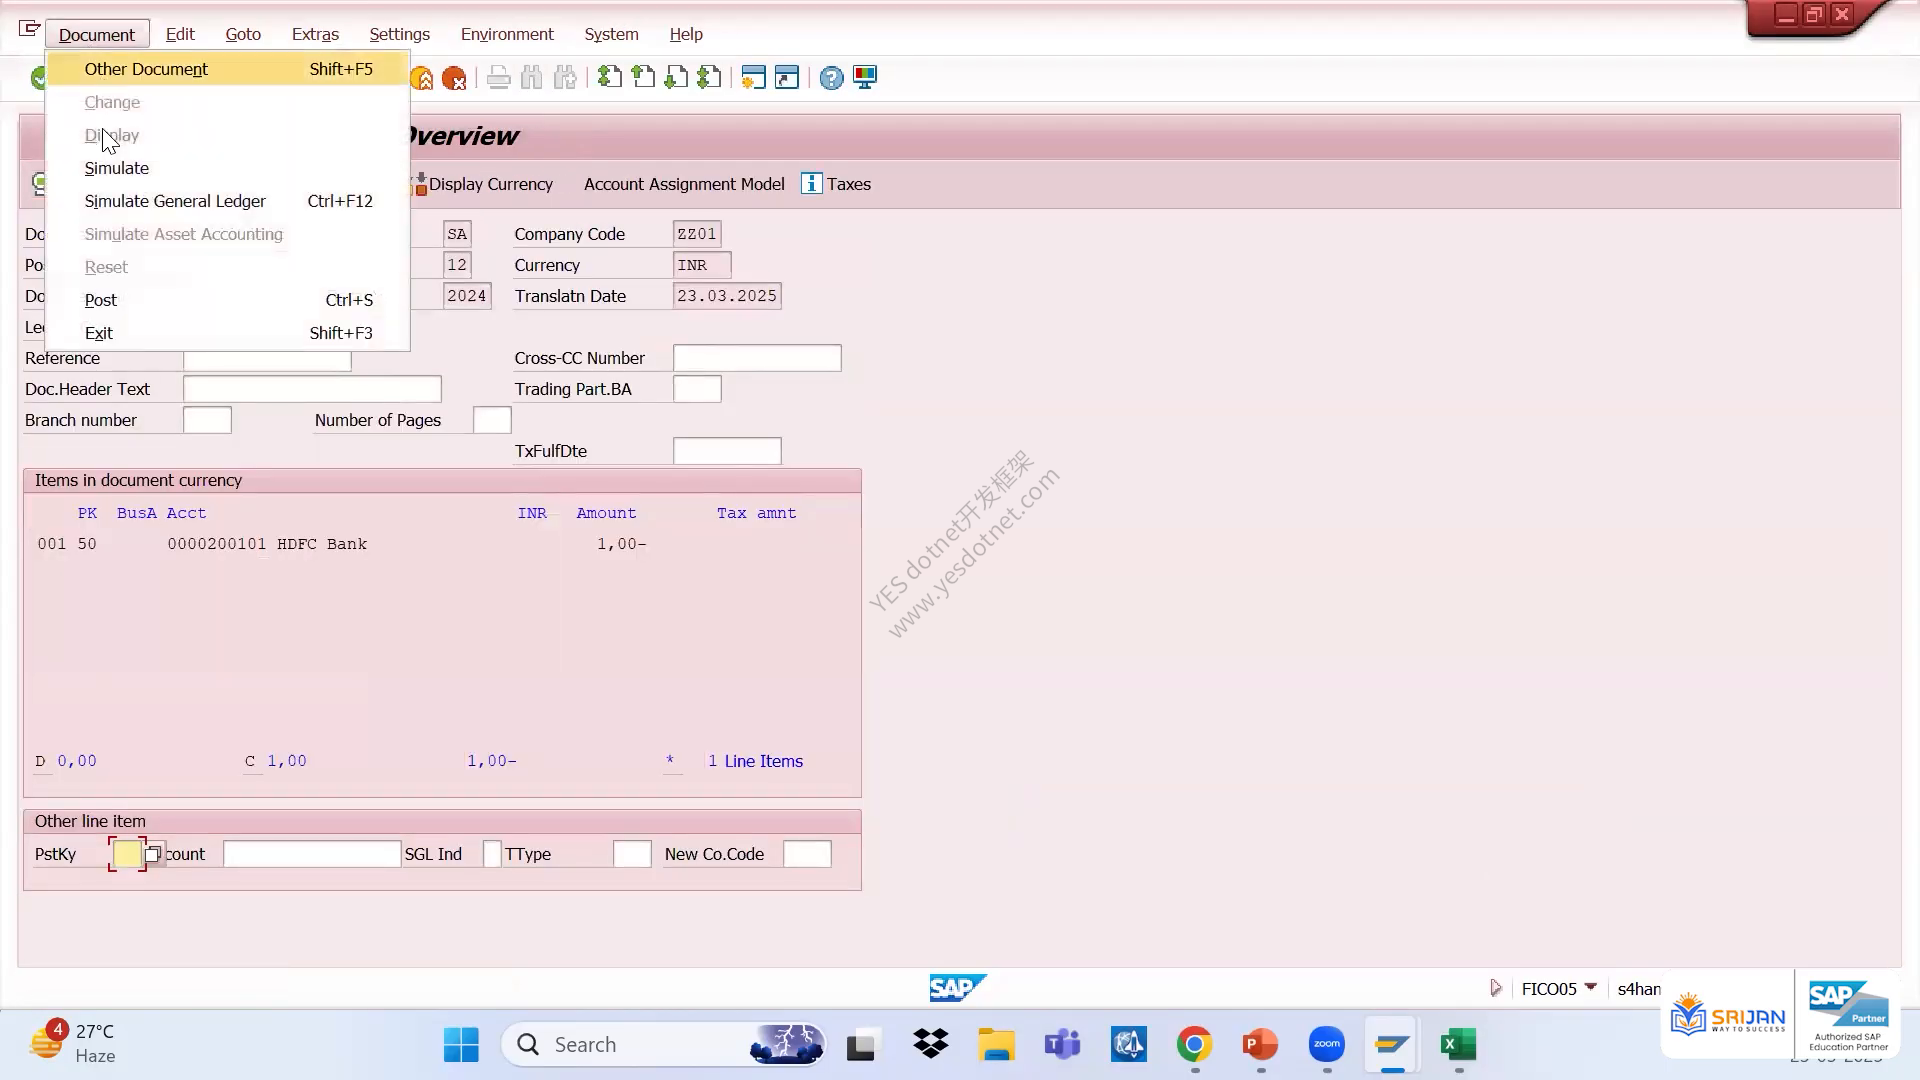Expand status bar triangle next to FICO05
Screen dimensions: 1920x1080
(1496, 988)
